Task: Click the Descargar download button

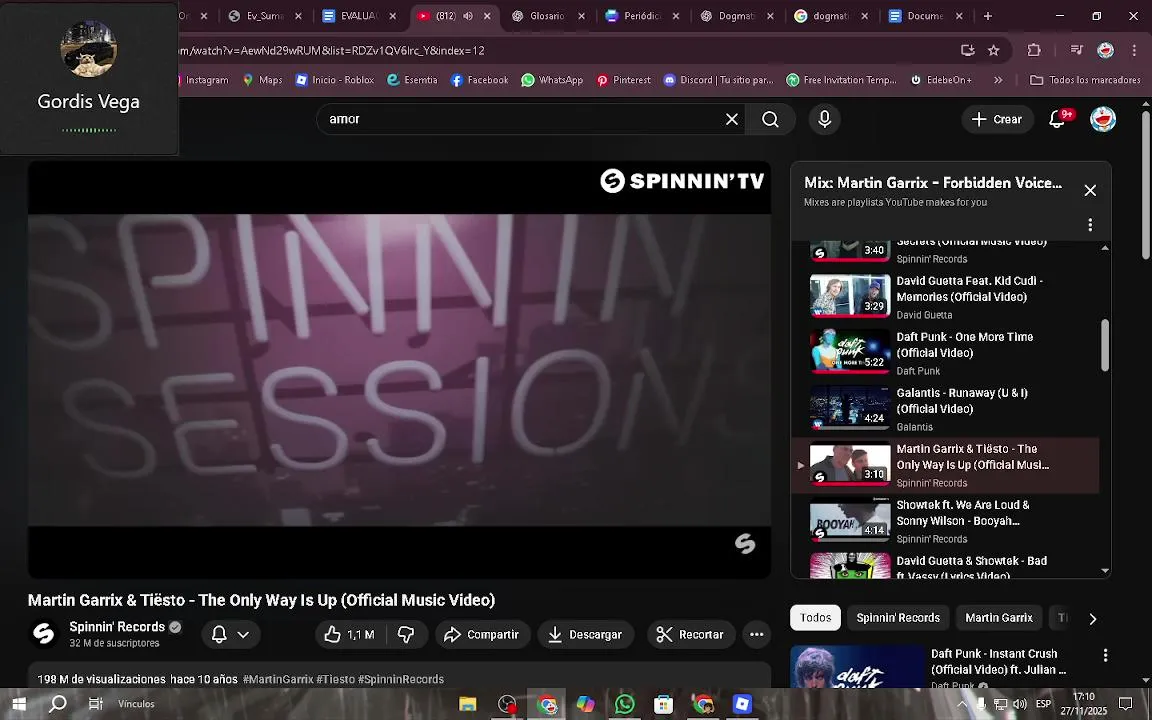Action: [585, 634]
